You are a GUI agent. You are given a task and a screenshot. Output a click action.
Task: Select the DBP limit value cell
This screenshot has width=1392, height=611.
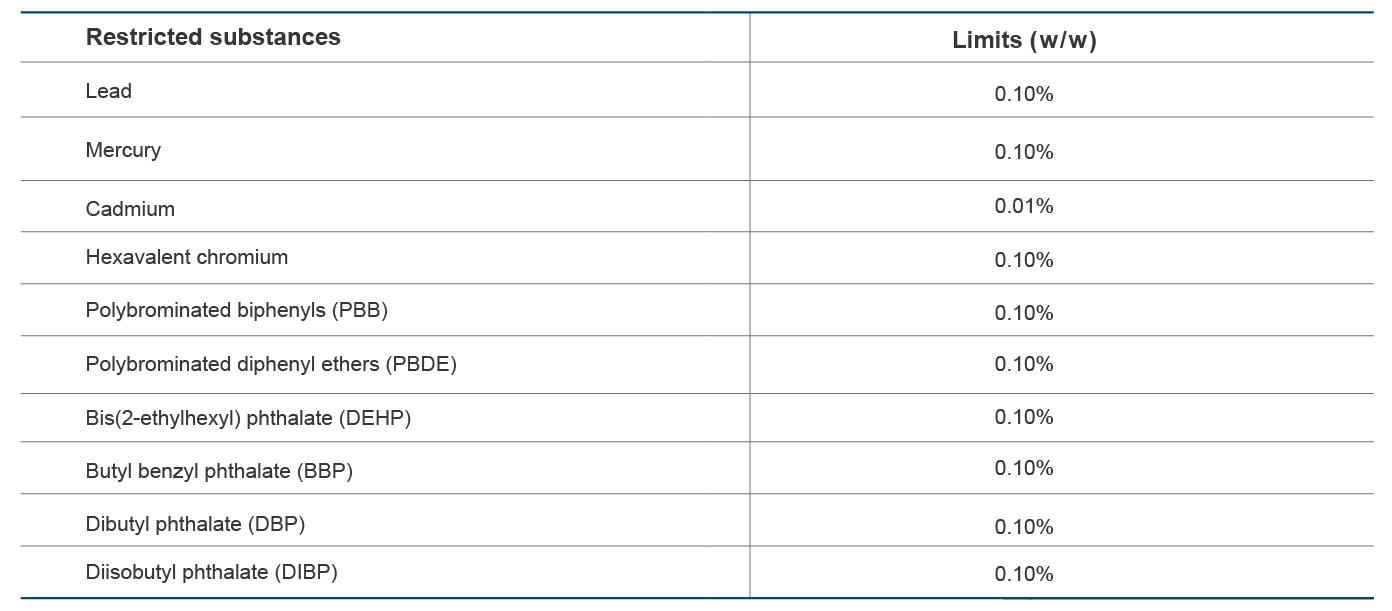click(1024, 527)
